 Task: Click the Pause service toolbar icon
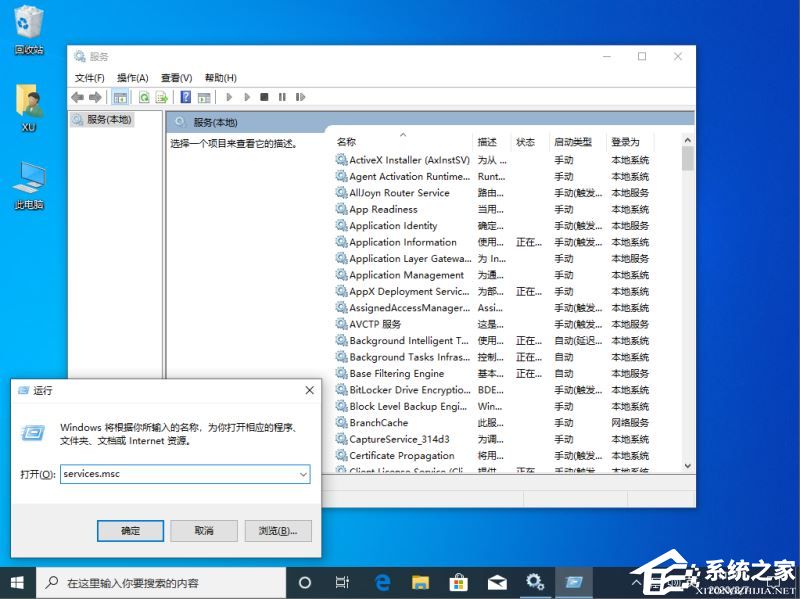tap(282, 97)
